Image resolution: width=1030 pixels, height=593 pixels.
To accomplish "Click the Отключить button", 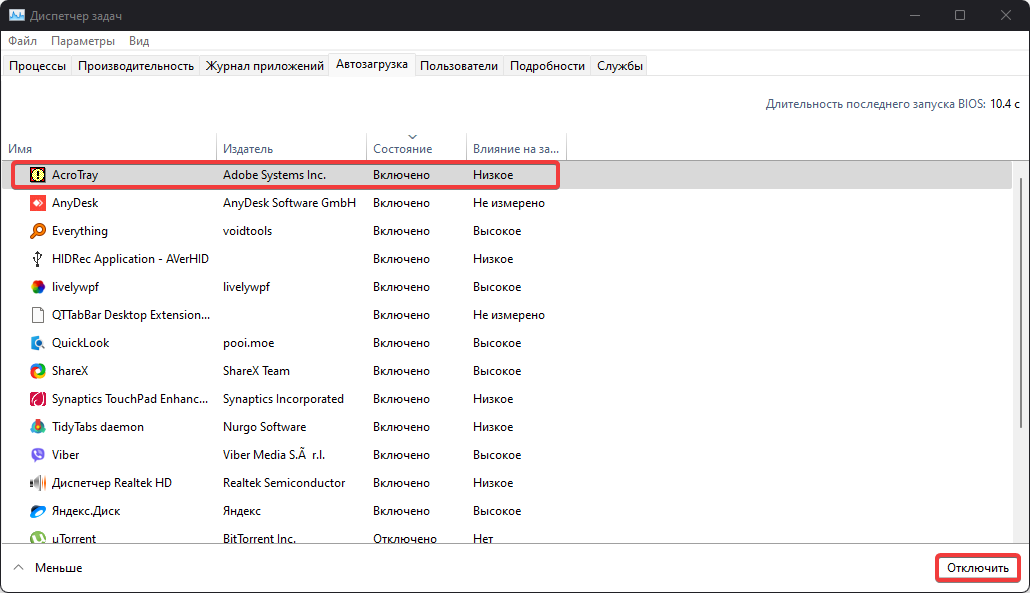I will pyautogui.click(x=977, y=568).
